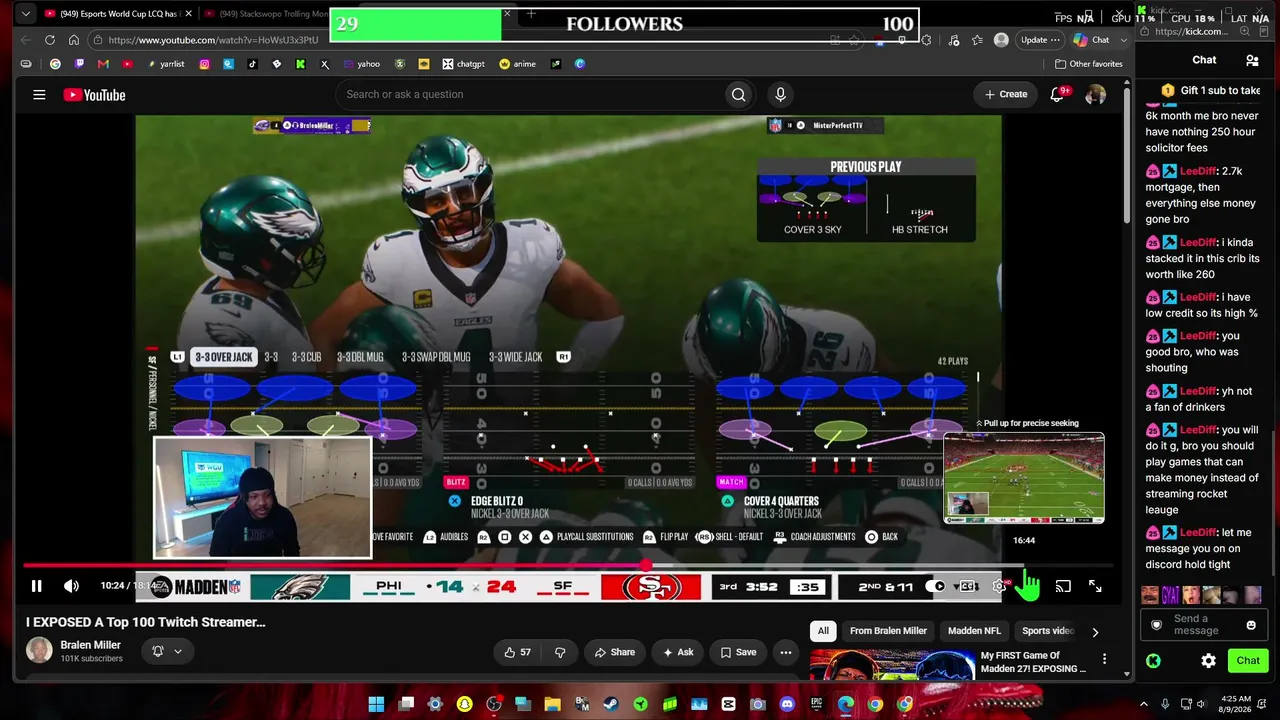Open options for My FIRST Game Of Madden 27 video
Screen dimensions: 1280x720
tap(1104, 659)
